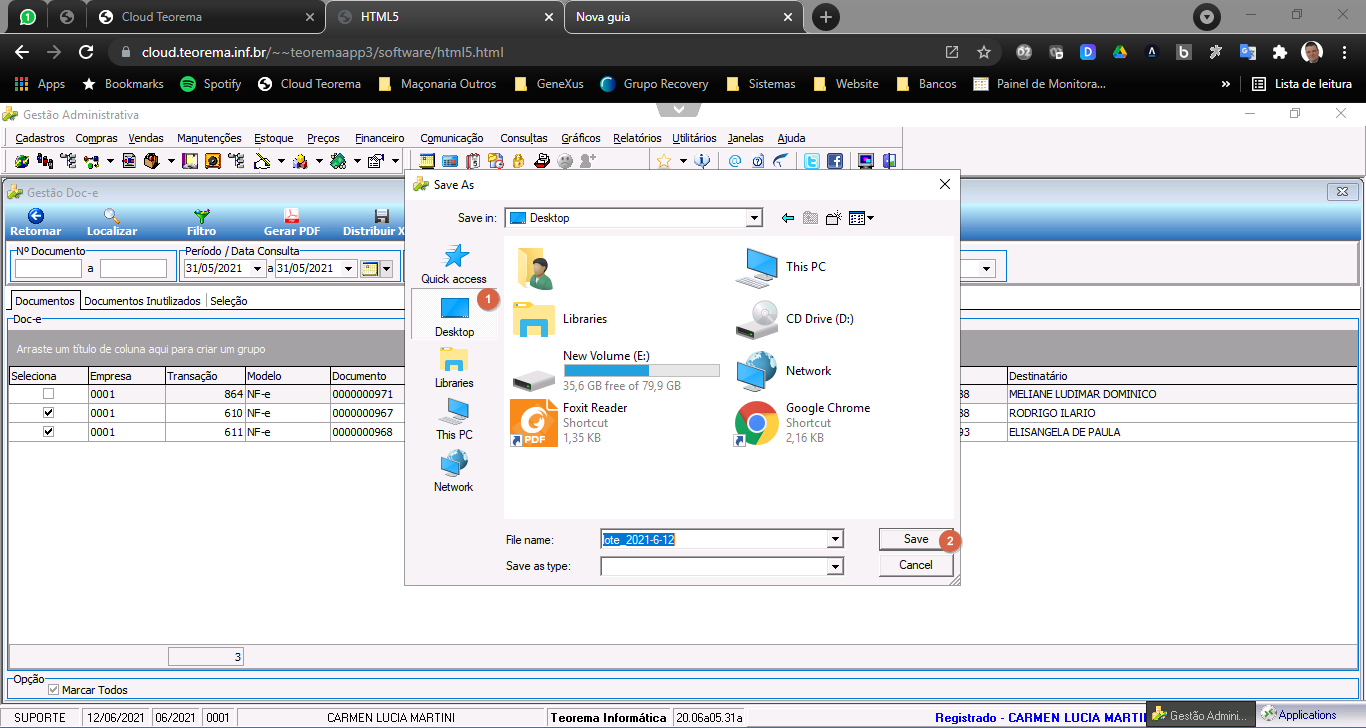Toggle the Marcar Todos checkbox
Screen dimensions: 1366x728
[x=54, y=690]
